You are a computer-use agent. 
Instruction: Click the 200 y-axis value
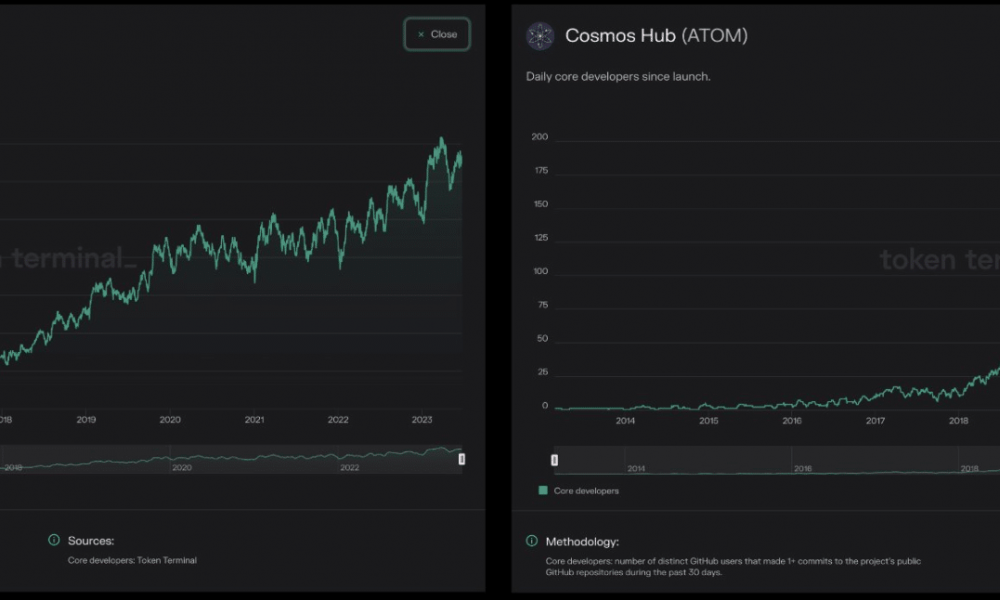540,137
